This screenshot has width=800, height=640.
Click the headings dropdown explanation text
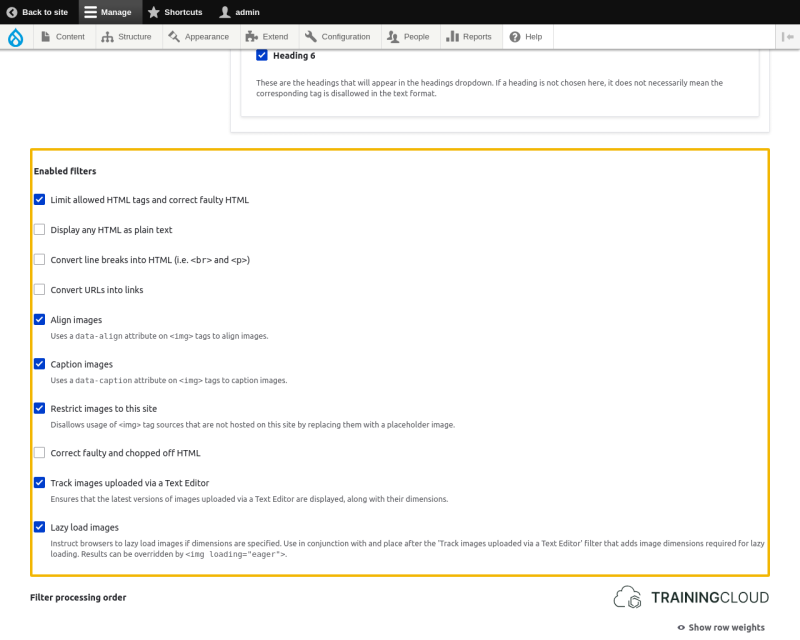coord(489,88)
